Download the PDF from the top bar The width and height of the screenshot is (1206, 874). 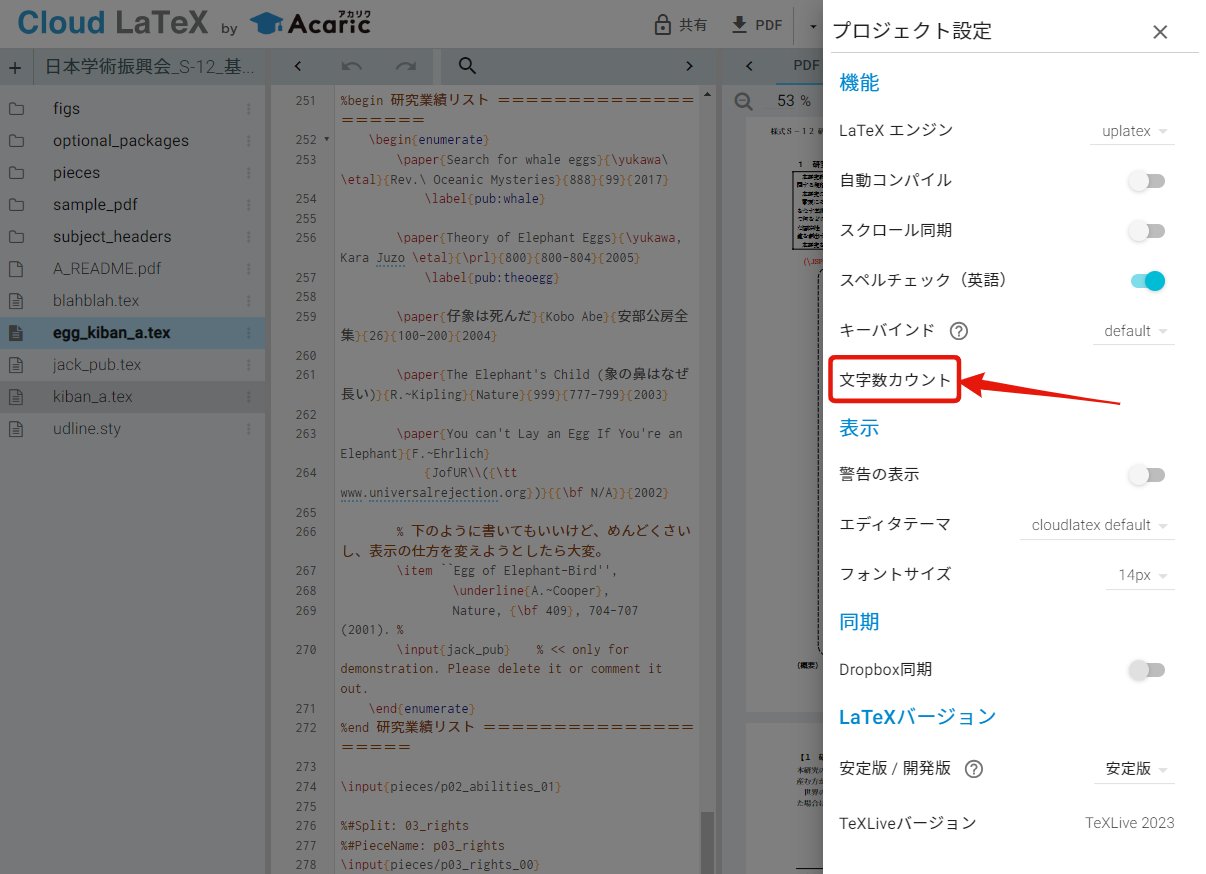(757, 25)
